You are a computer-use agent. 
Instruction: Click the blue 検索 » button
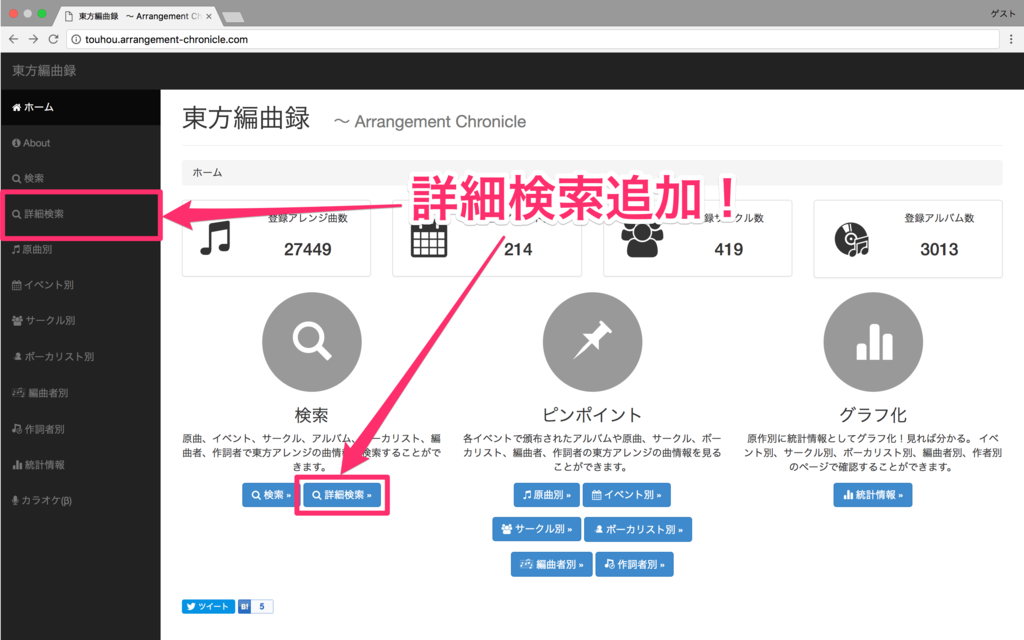click(270, 495)
